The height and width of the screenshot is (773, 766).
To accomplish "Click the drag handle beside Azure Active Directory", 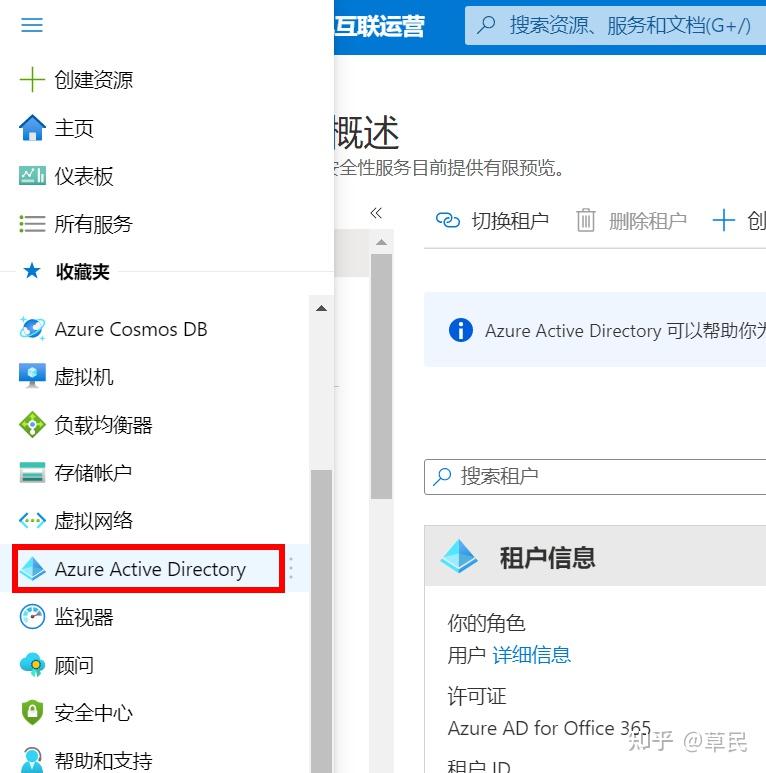I will point(291,568).
